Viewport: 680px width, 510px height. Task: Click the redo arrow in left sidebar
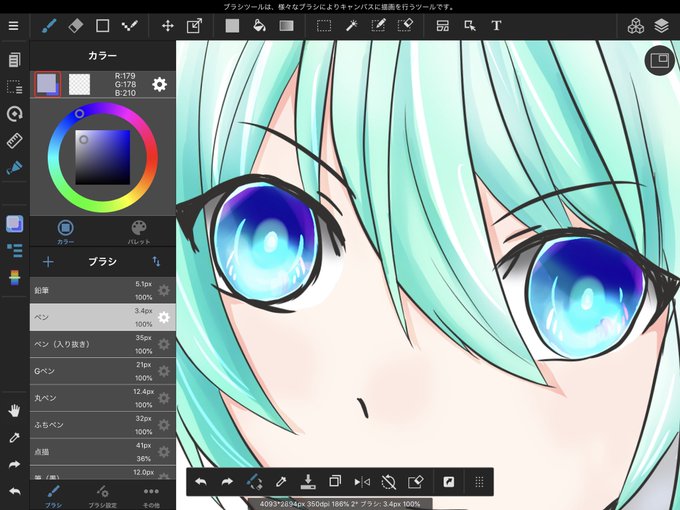[x=14, y=464]
